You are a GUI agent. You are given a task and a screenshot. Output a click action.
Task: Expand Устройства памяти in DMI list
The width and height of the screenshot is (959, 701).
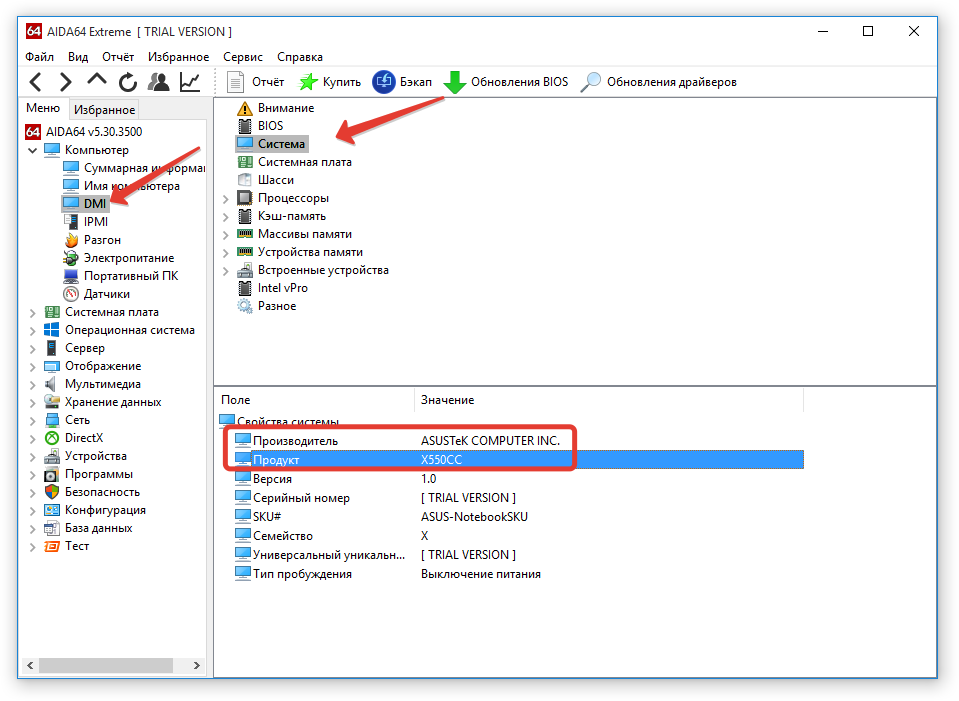226,253
